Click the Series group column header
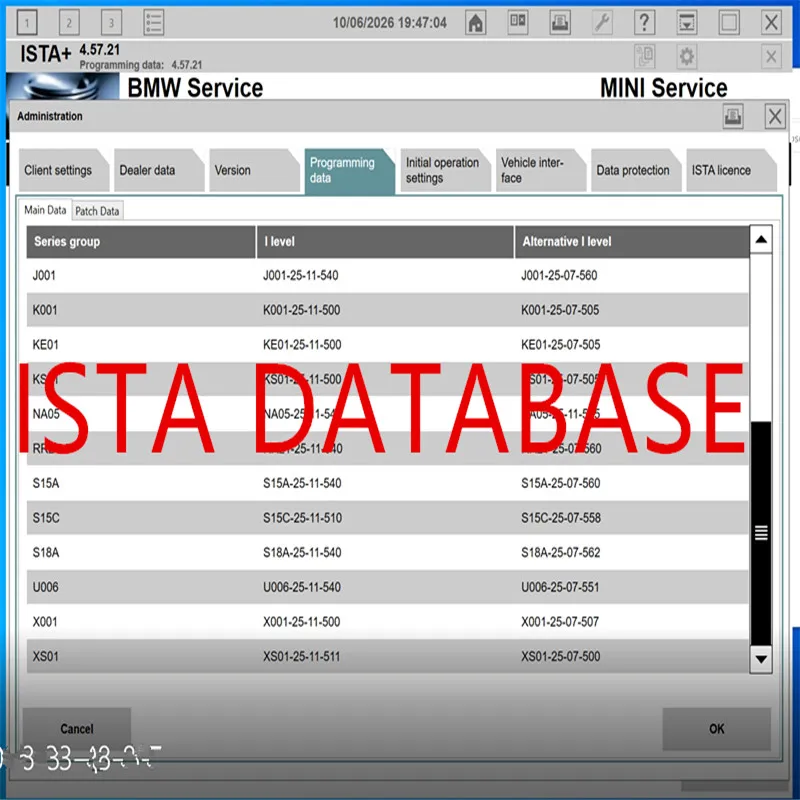This screenshot has height=800, width=800. 141,242
